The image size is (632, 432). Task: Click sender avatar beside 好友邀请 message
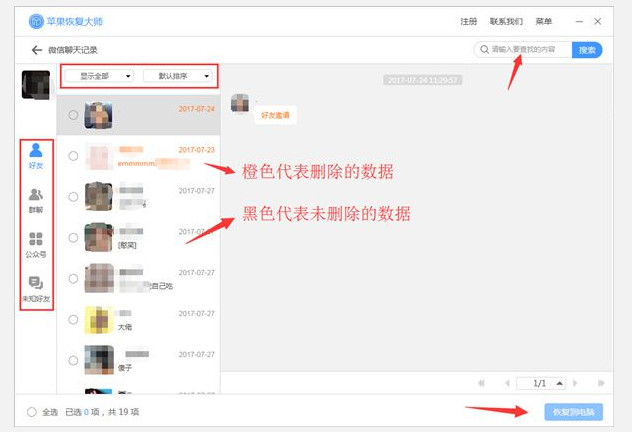[x=240, y=103]
